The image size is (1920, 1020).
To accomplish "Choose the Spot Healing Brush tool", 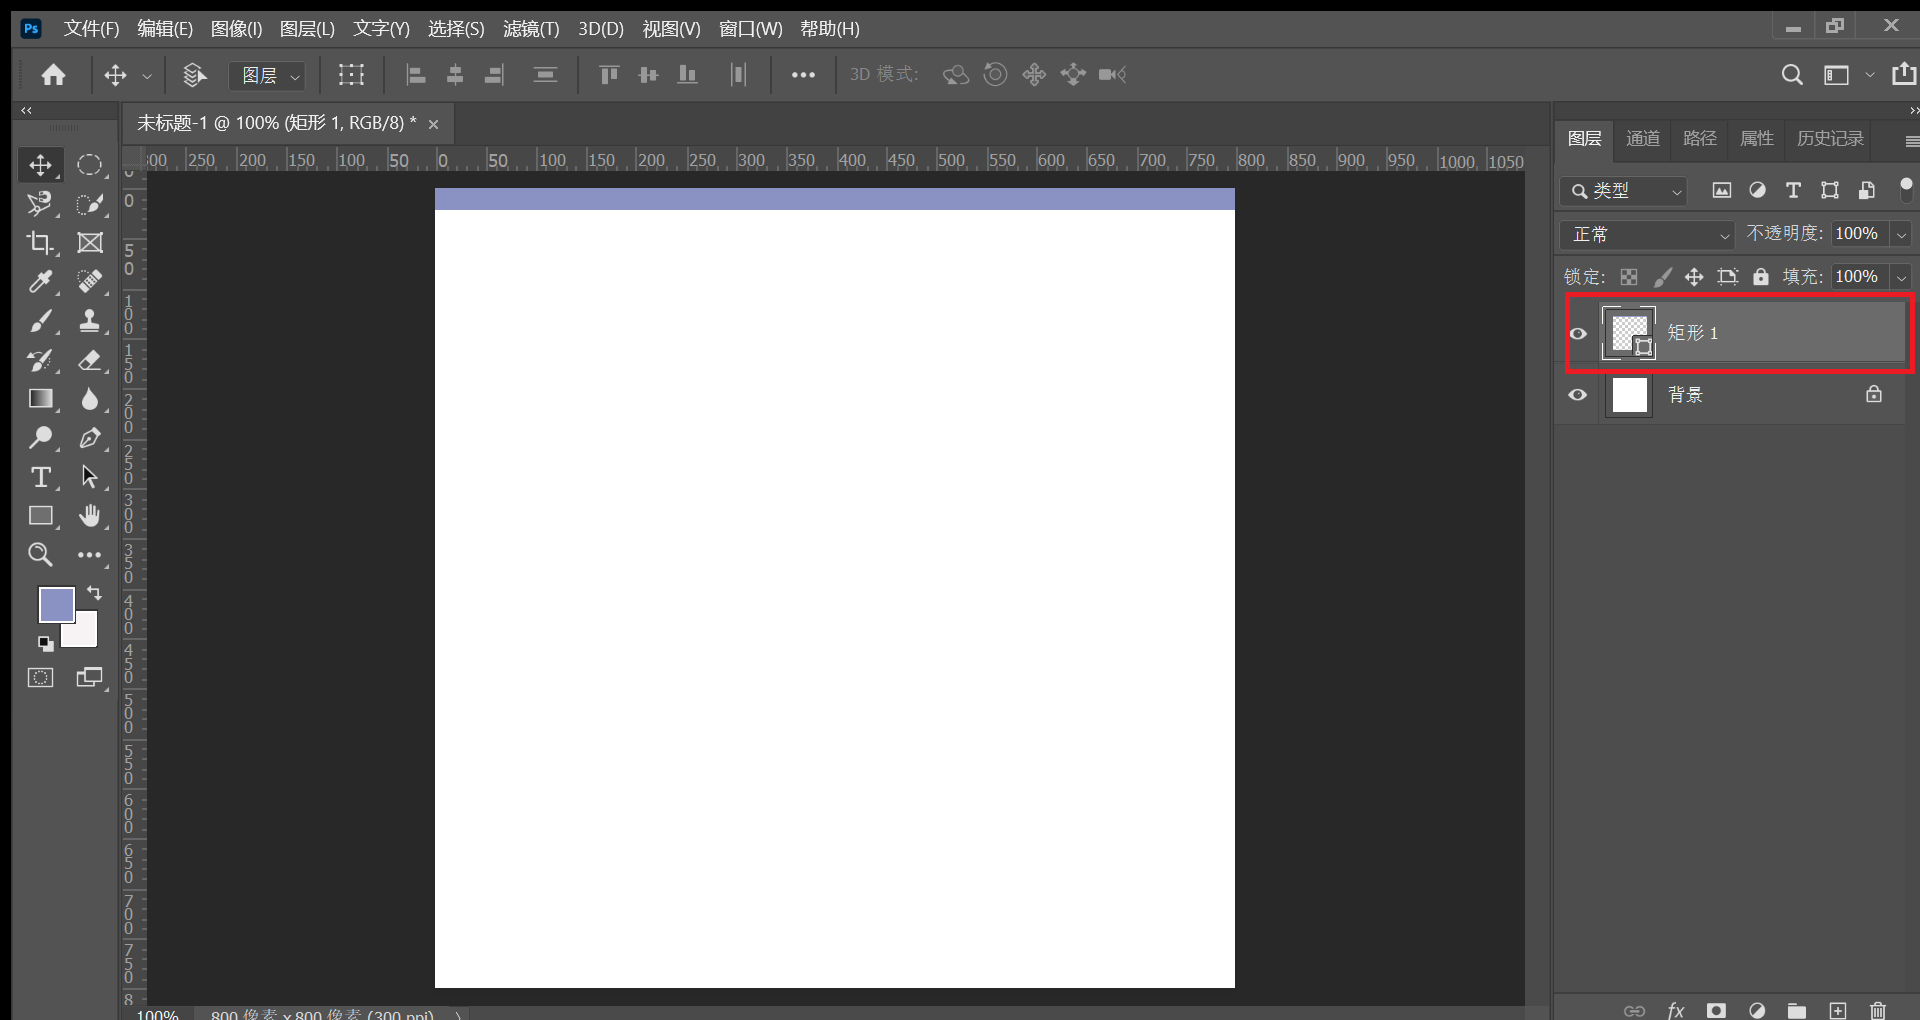I will [90, 282].
